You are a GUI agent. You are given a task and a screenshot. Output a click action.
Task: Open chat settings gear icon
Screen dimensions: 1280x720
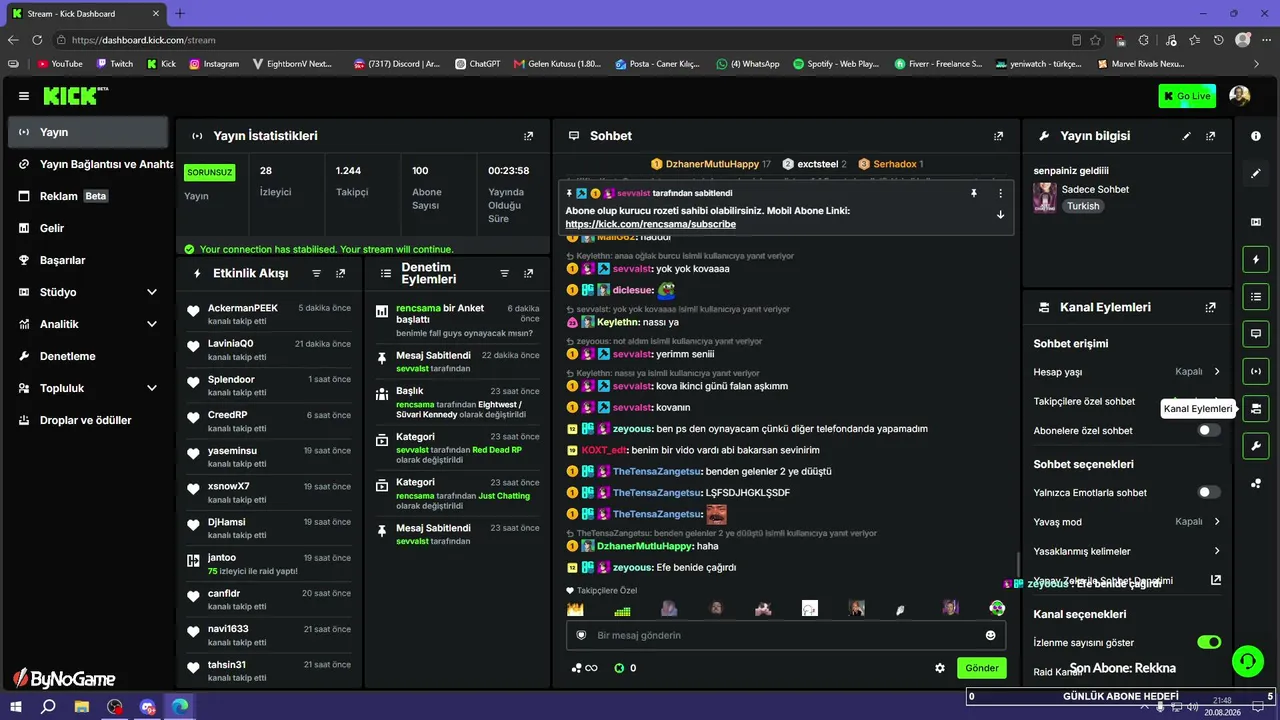tap(940, 668)
